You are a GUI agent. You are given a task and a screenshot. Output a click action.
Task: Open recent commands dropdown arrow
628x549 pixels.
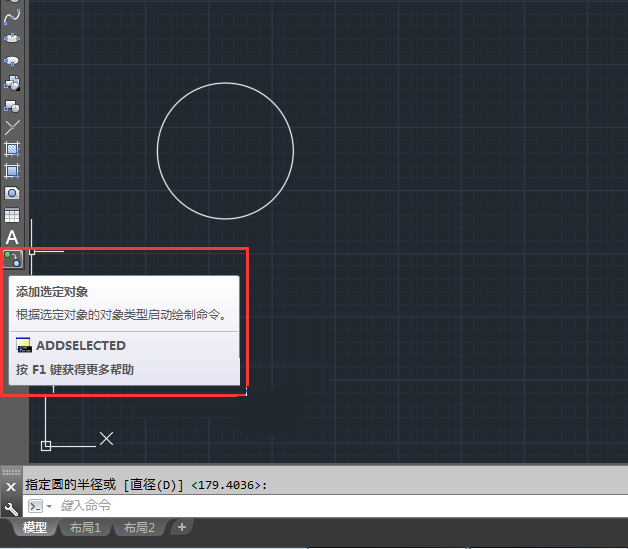[x=49, y=506]
